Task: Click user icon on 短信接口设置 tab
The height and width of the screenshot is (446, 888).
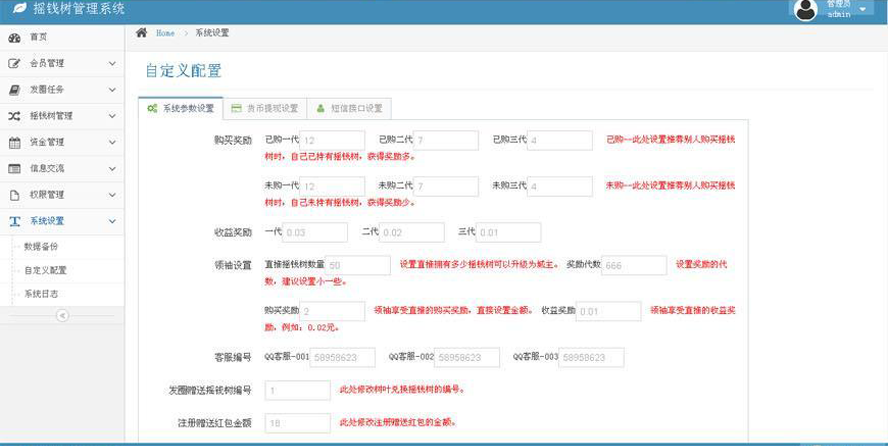Action: pyautogui.click(x=321, y=108)
